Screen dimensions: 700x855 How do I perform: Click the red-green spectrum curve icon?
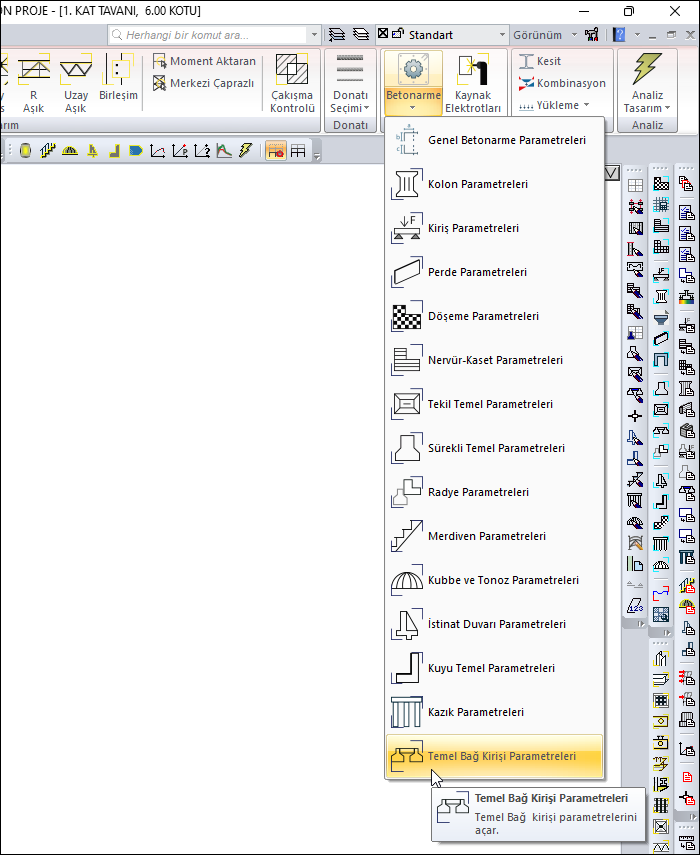(224, 150)
